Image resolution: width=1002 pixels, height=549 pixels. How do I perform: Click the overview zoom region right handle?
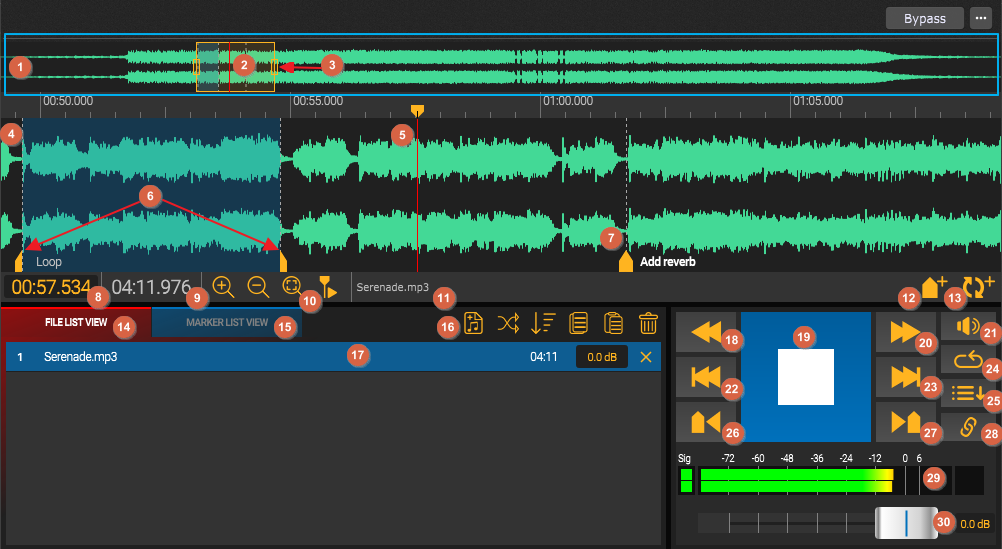275,66
